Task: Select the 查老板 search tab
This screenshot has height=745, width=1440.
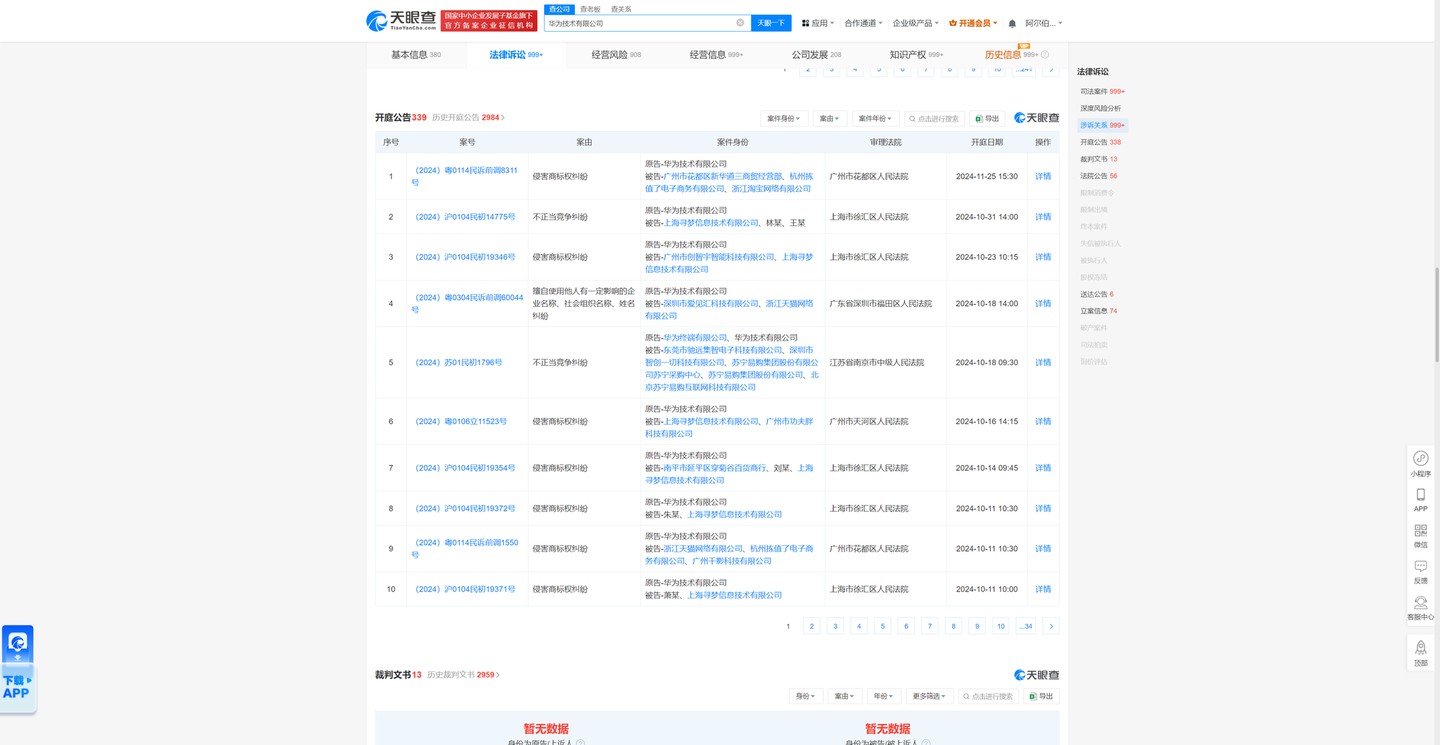Action: 590,9
